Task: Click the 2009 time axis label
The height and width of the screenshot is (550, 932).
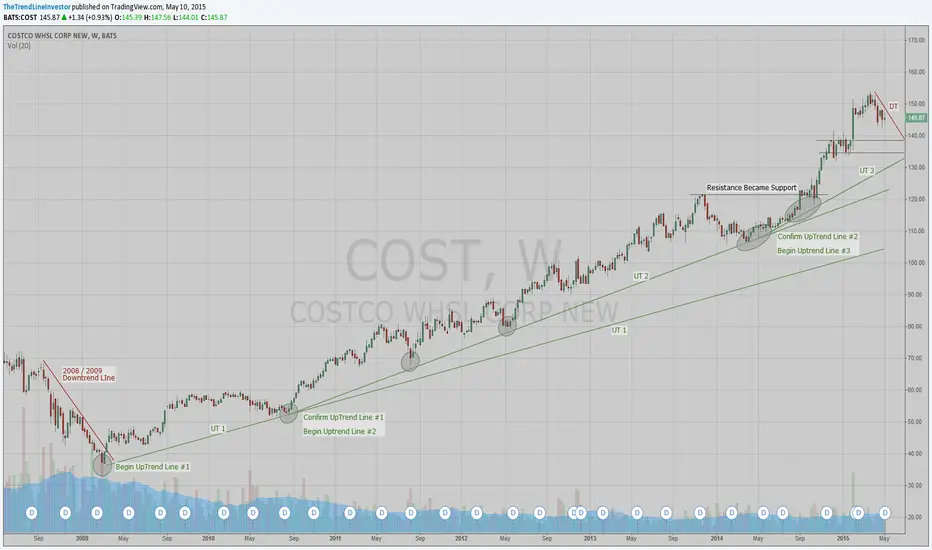Action: [x=82, y=539]
